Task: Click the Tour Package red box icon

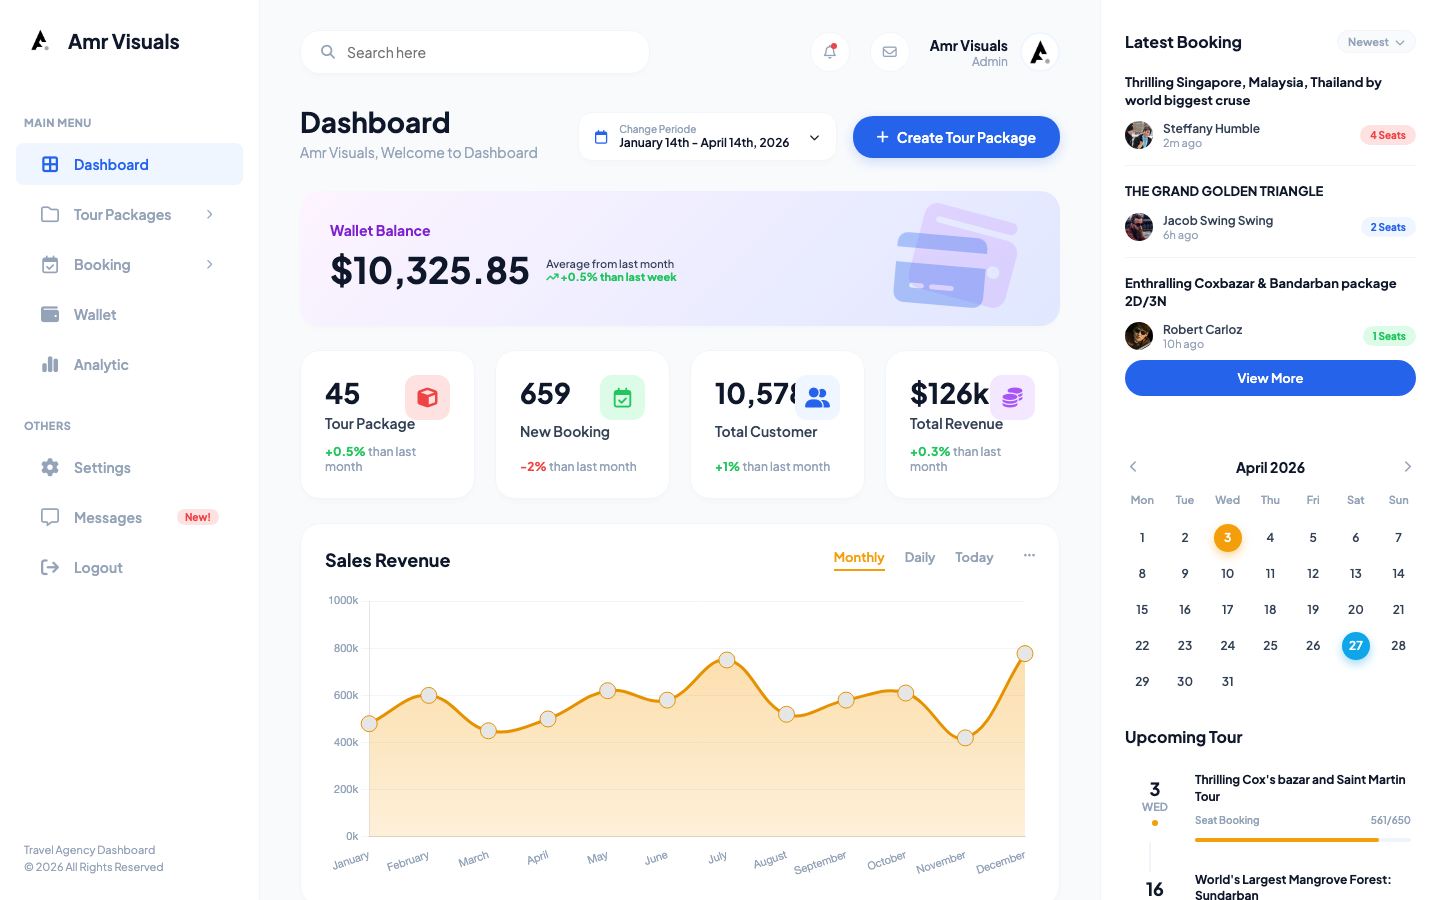Action: coord(427,397)
